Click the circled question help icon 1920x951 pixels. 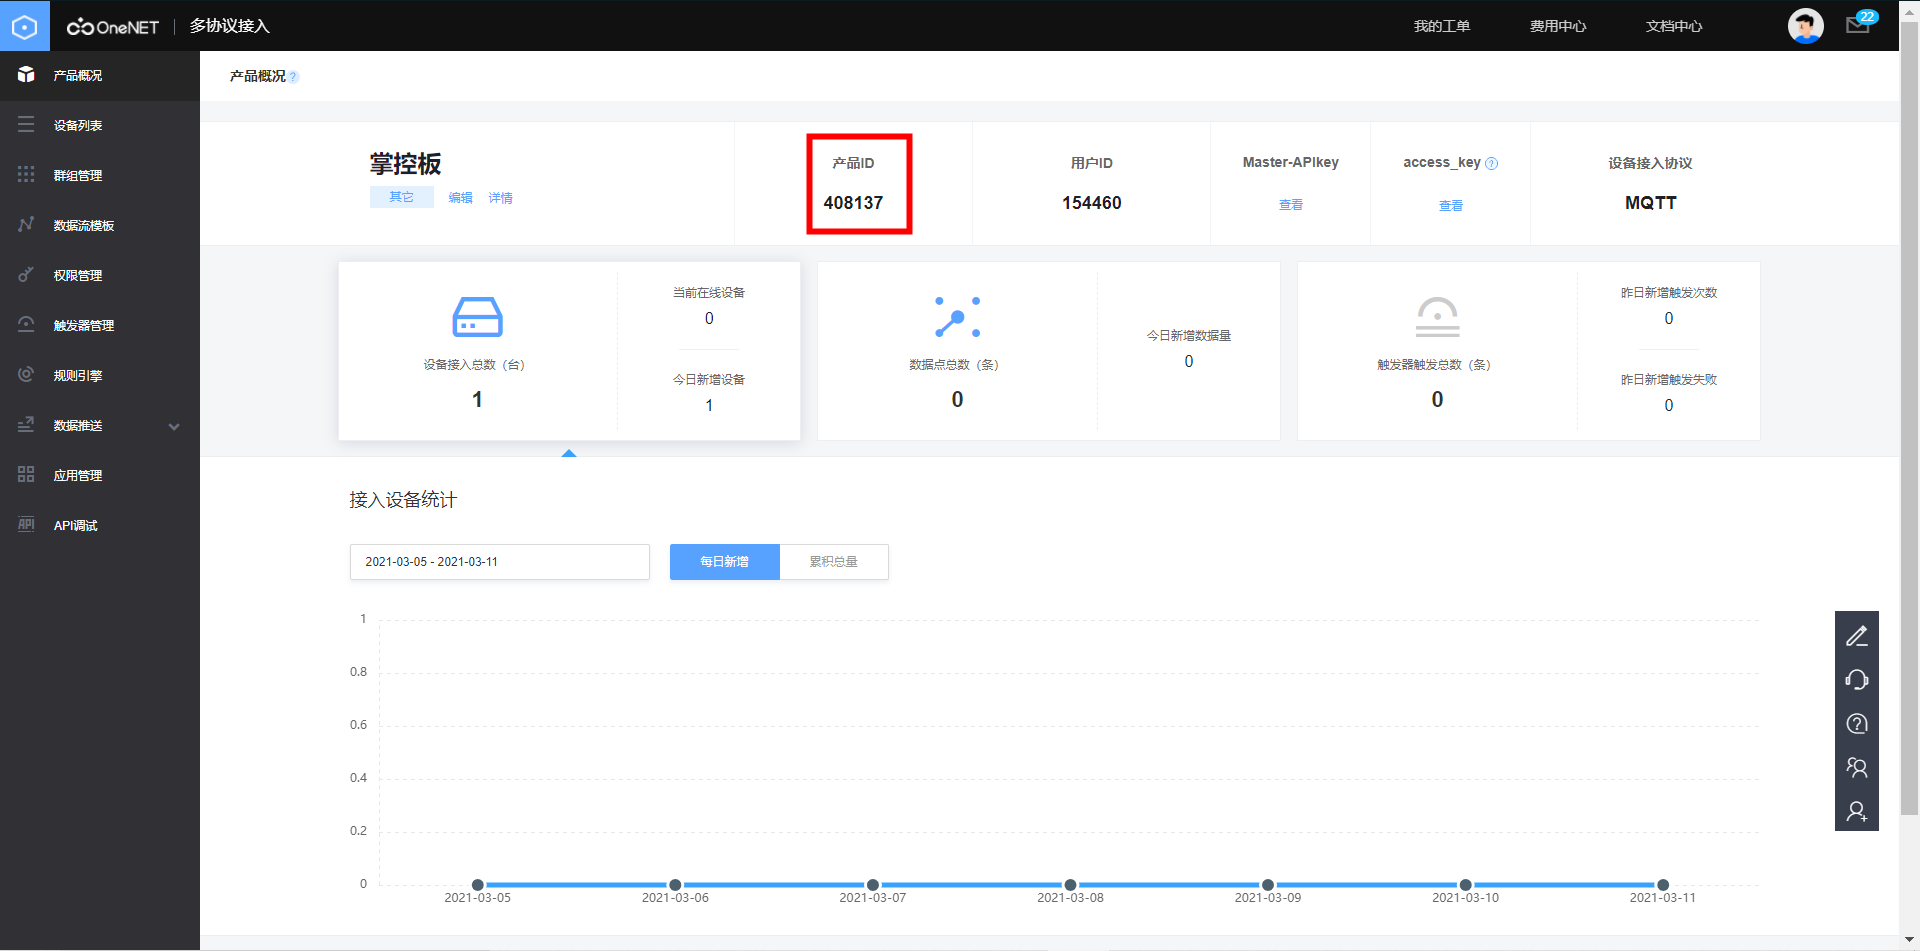tap(1857, 724)
